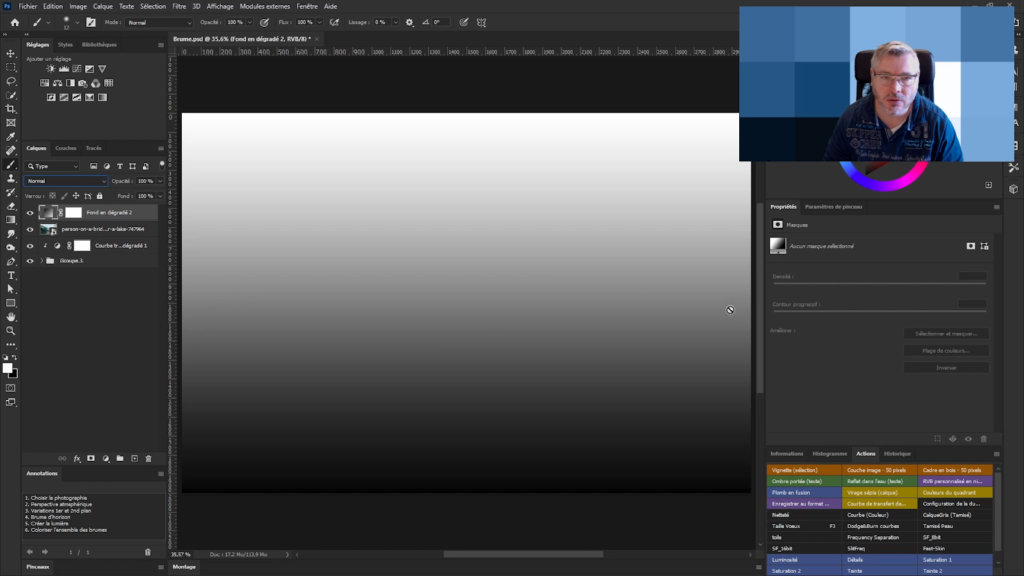Delete annotation with trash icon
This screenshot has height=576, width=1024.
(148, 552)
